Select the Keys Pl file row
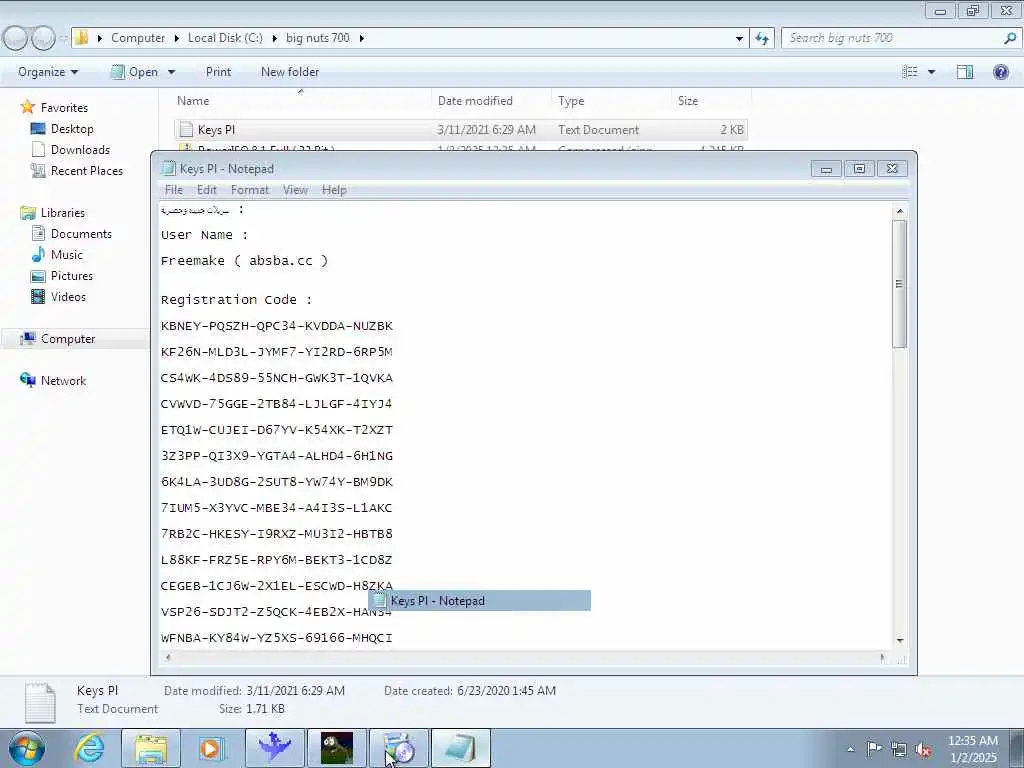Viewport: 1024px width, 768px height. click(x=460, y=129)
